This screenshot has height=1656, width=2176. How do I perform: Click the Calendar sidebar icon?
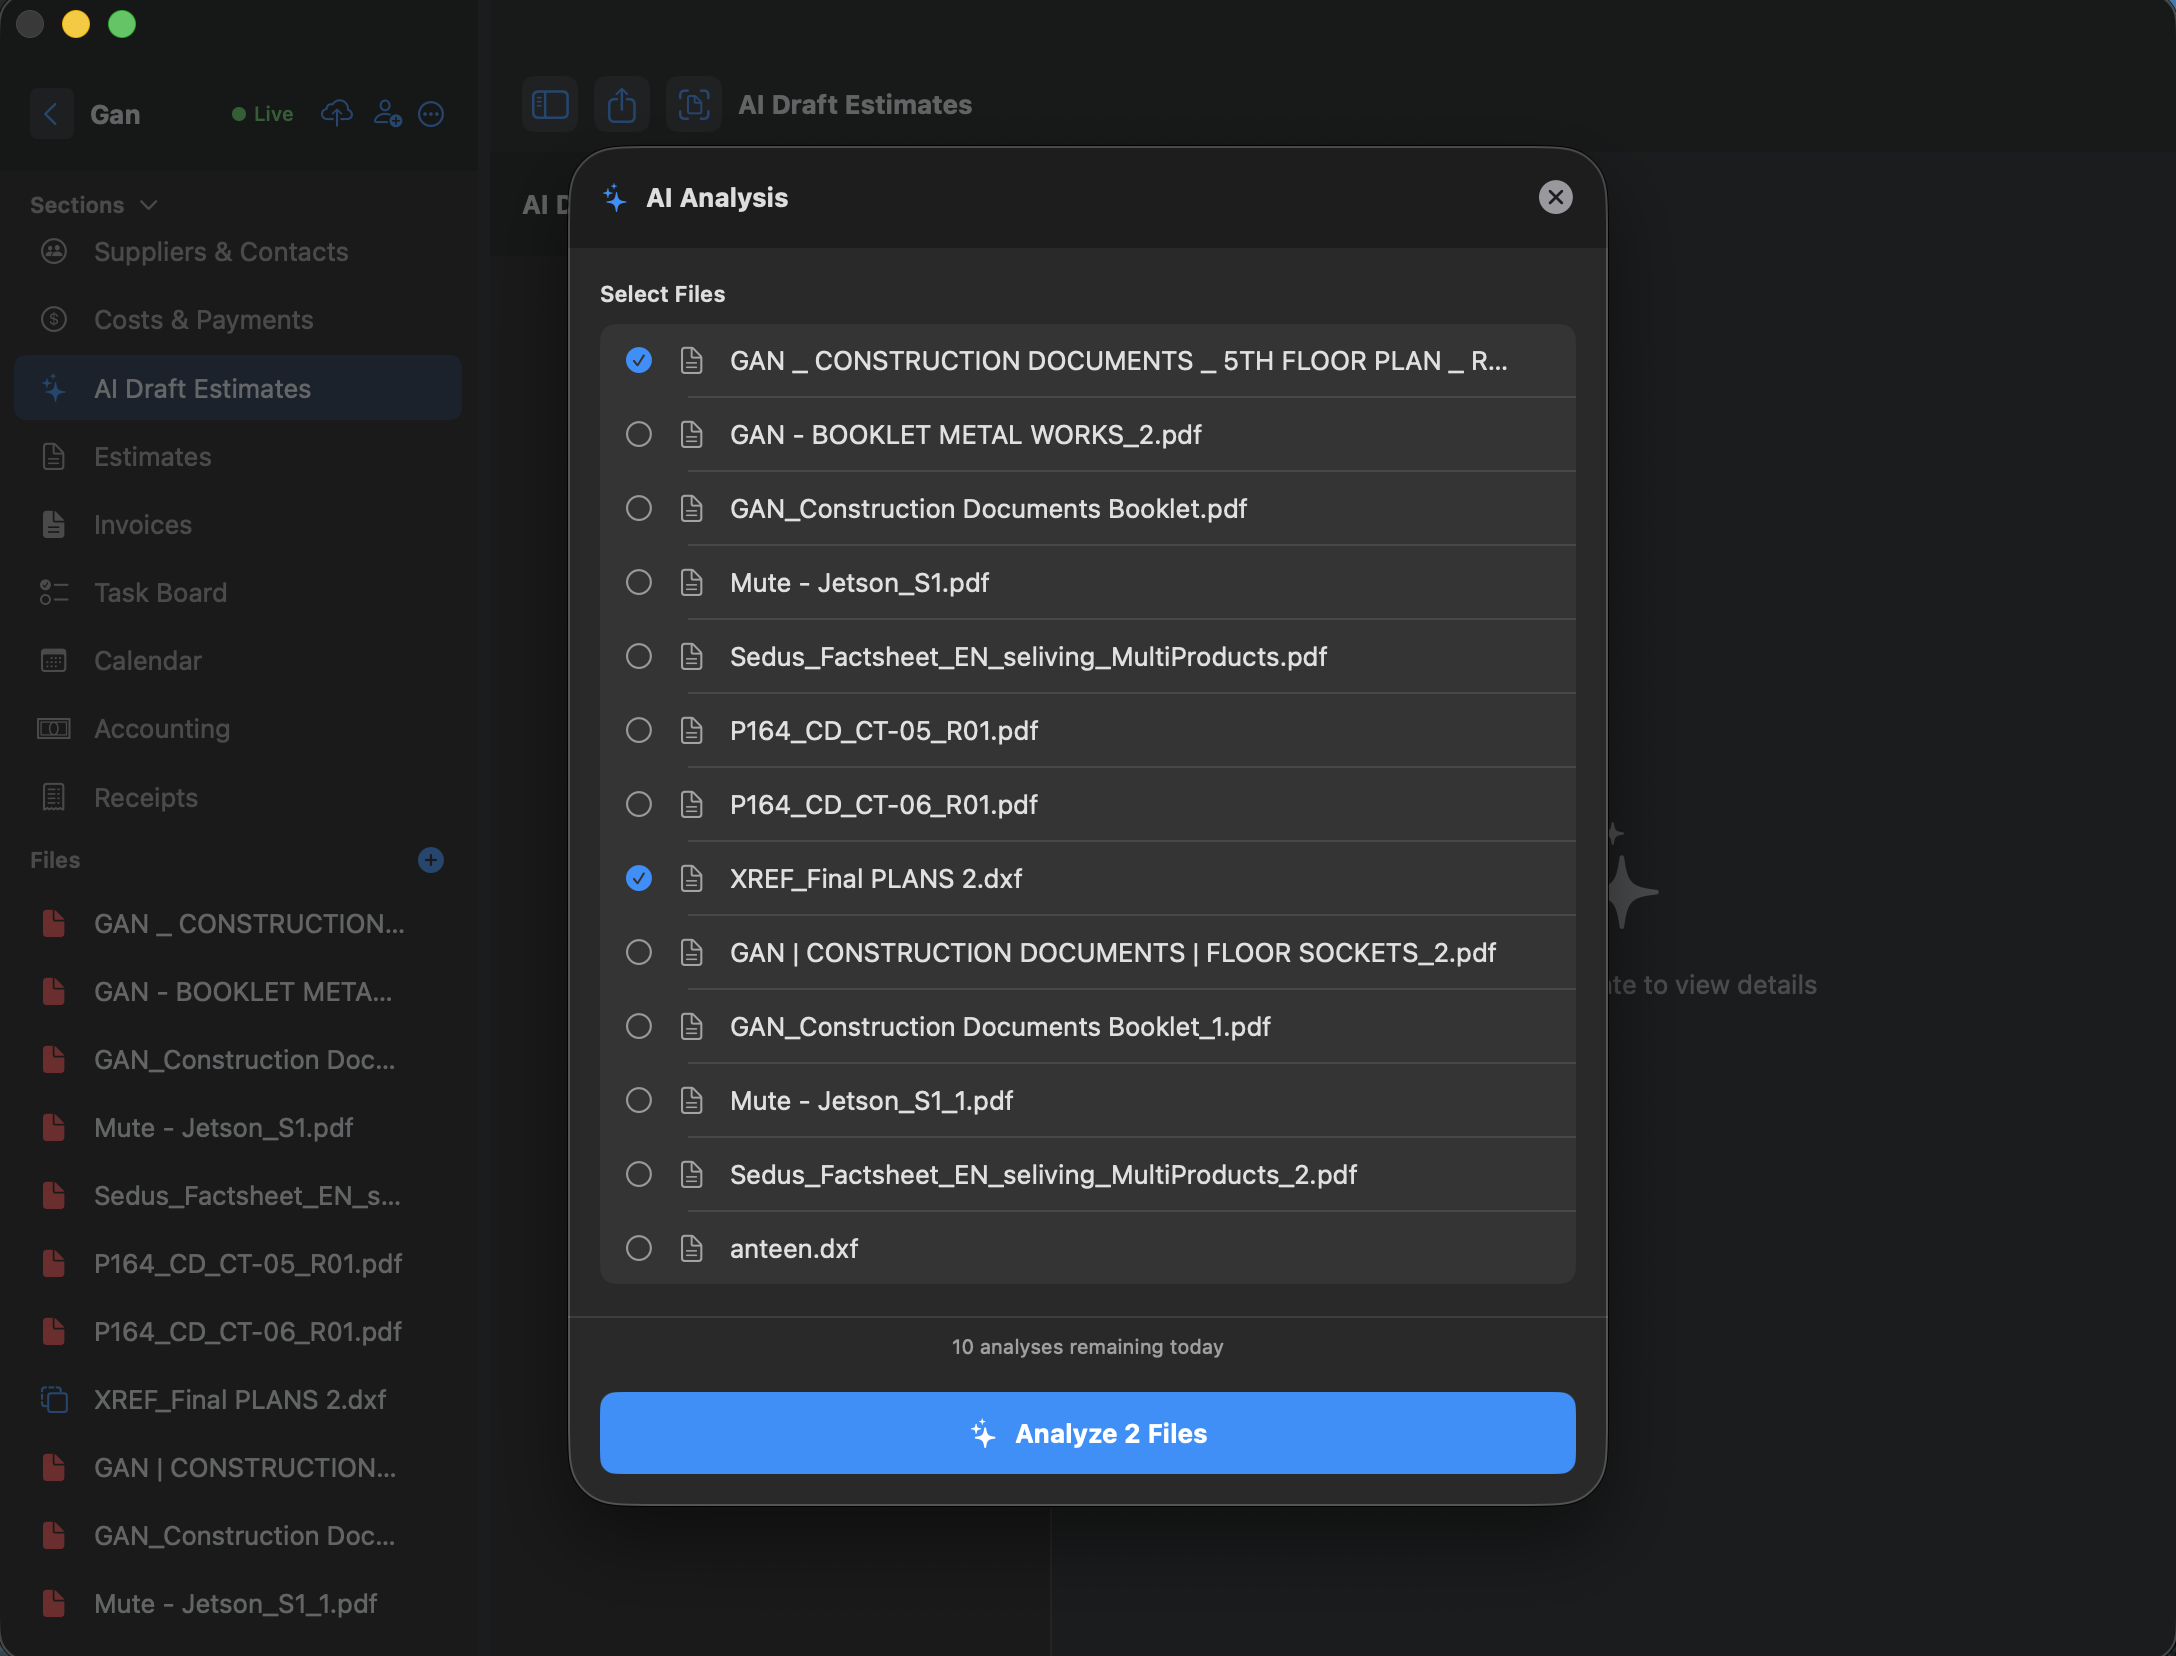coord(54,660)
